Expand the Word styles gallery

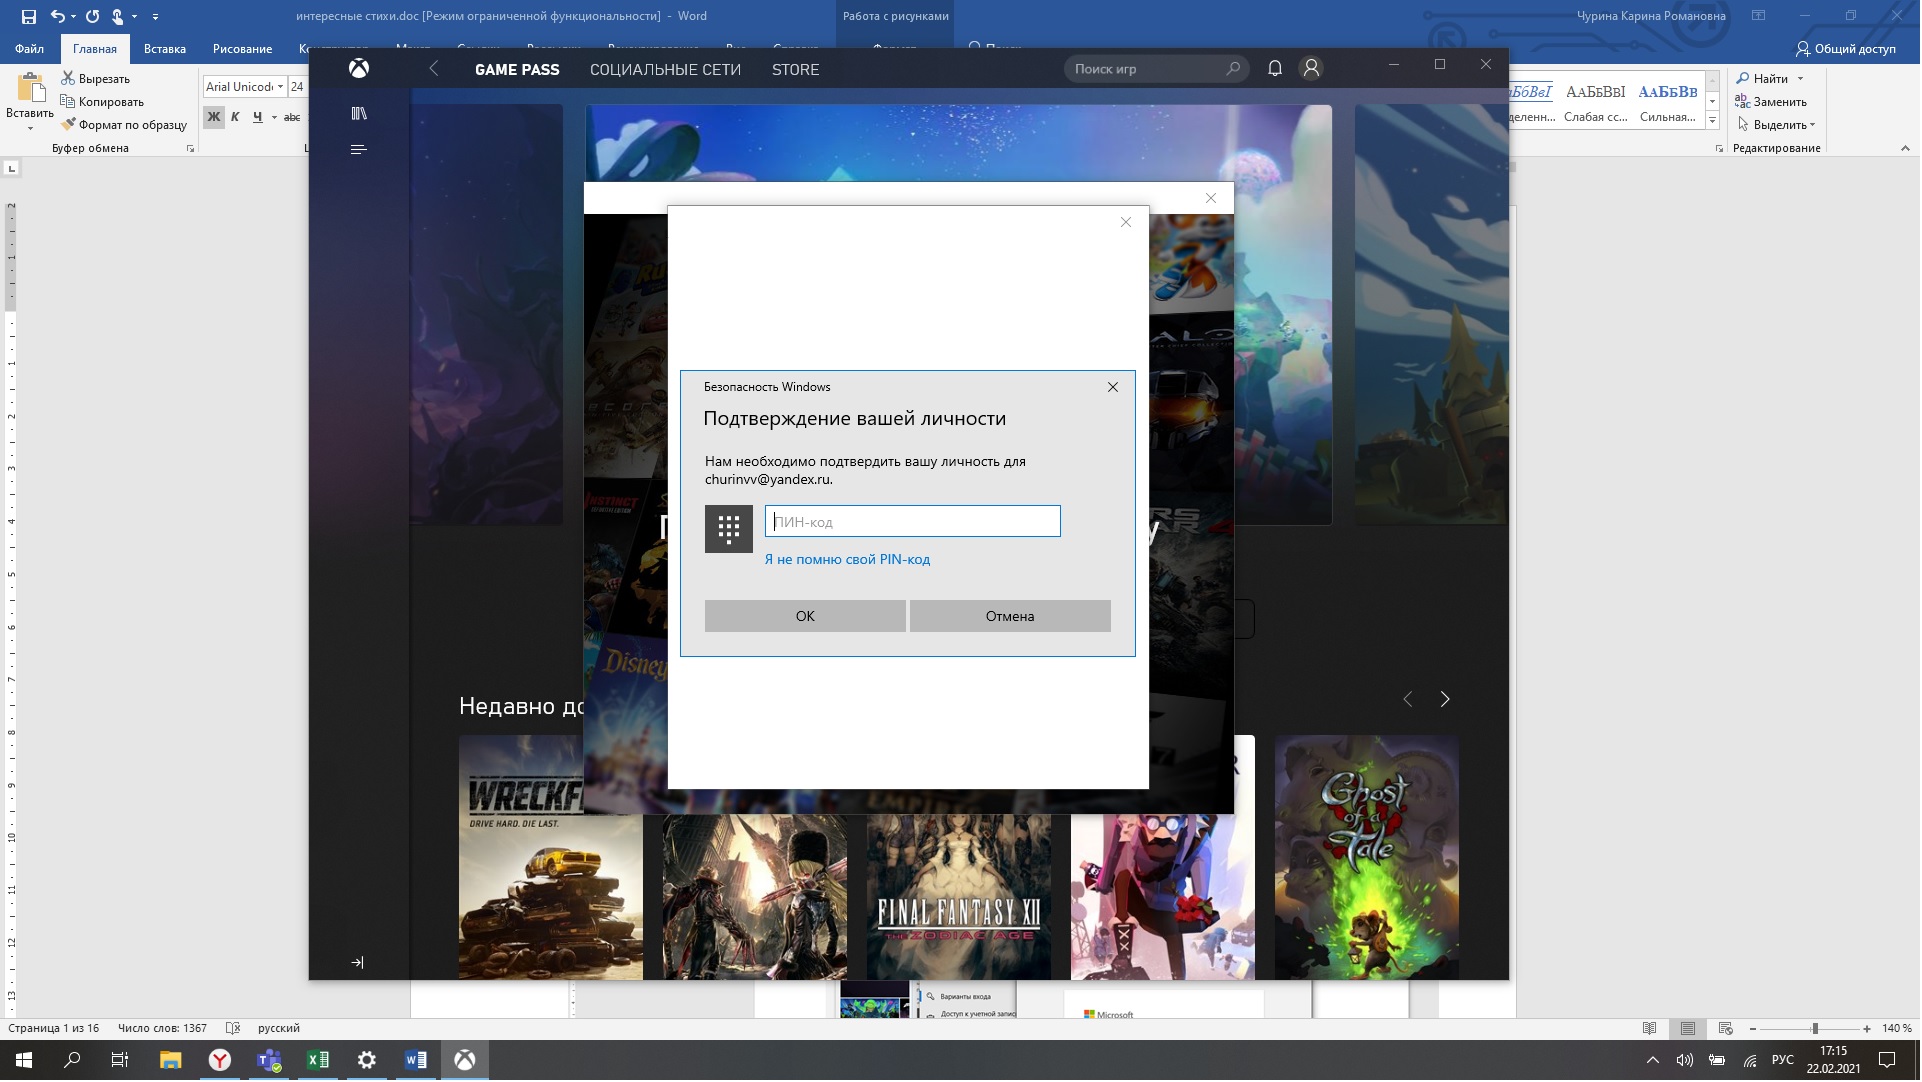tap(1713, 122)
